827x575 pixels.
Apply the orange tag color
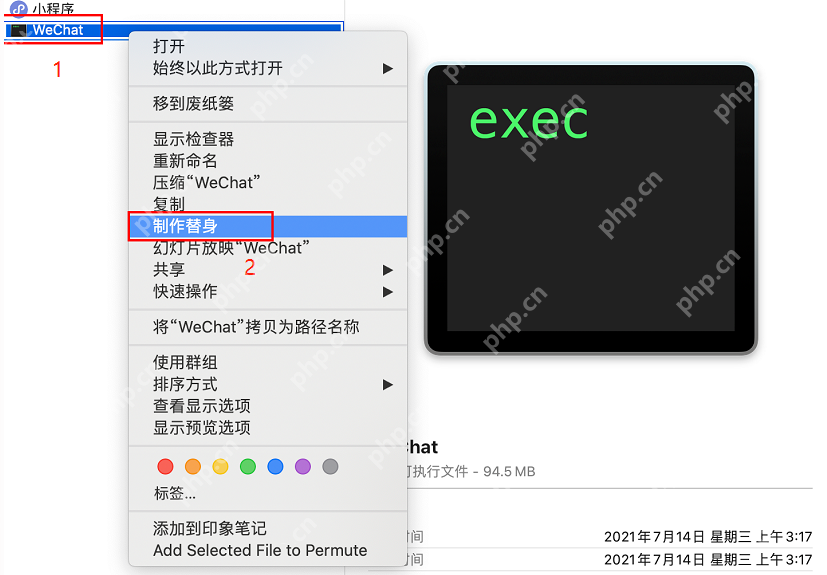click(x=193, y=466)
